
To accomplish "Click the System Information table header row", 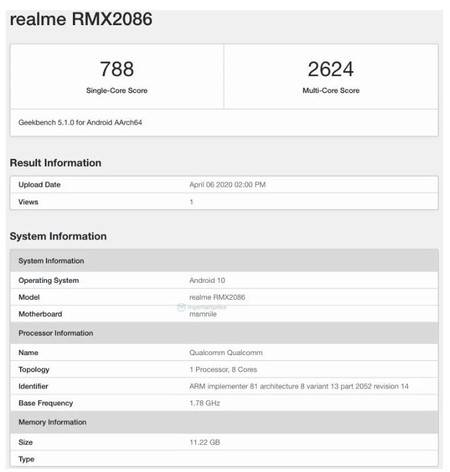I will 224,261.
